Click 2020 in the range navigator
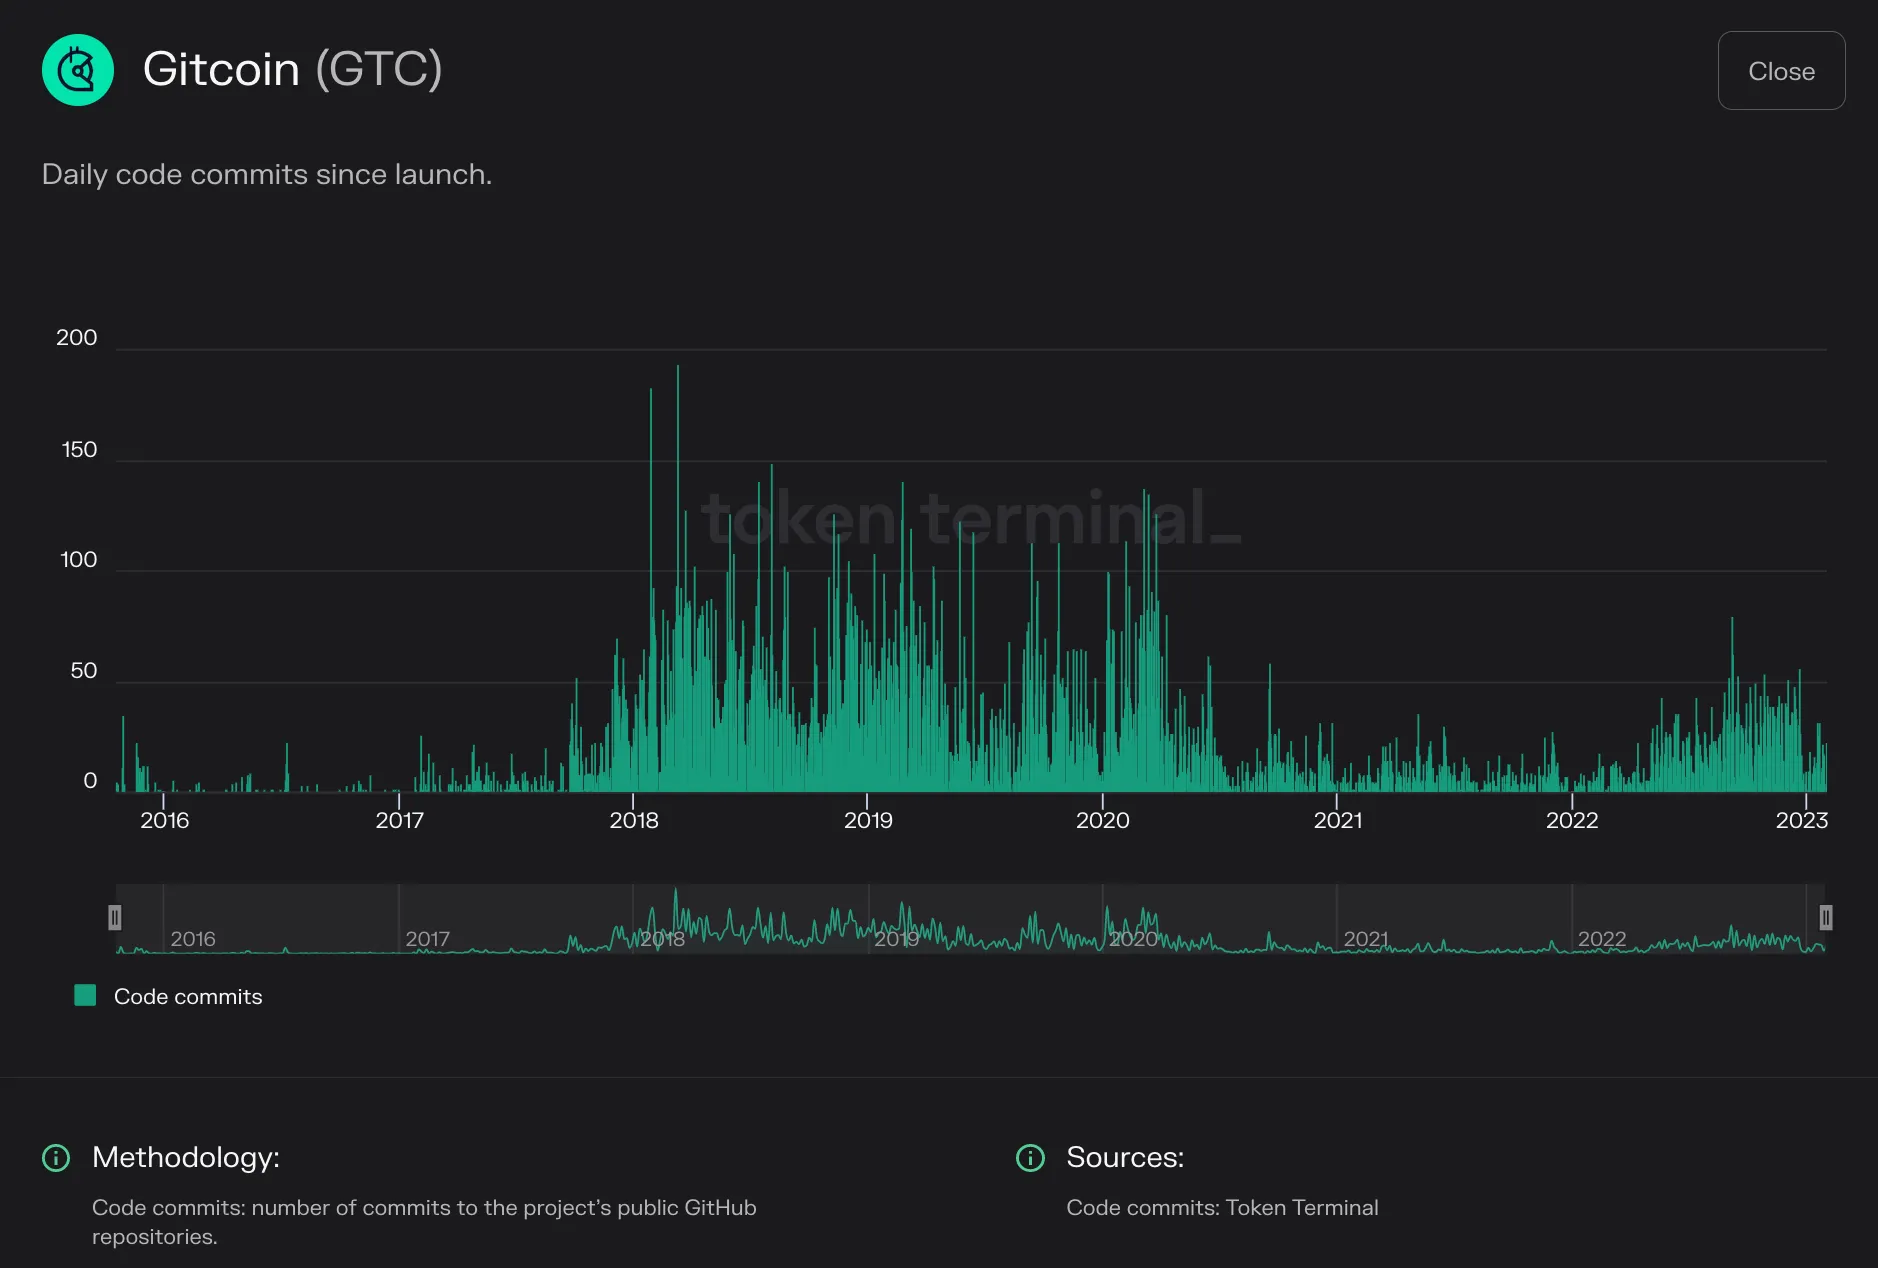The image size is (1878, 1268). 1133,939
